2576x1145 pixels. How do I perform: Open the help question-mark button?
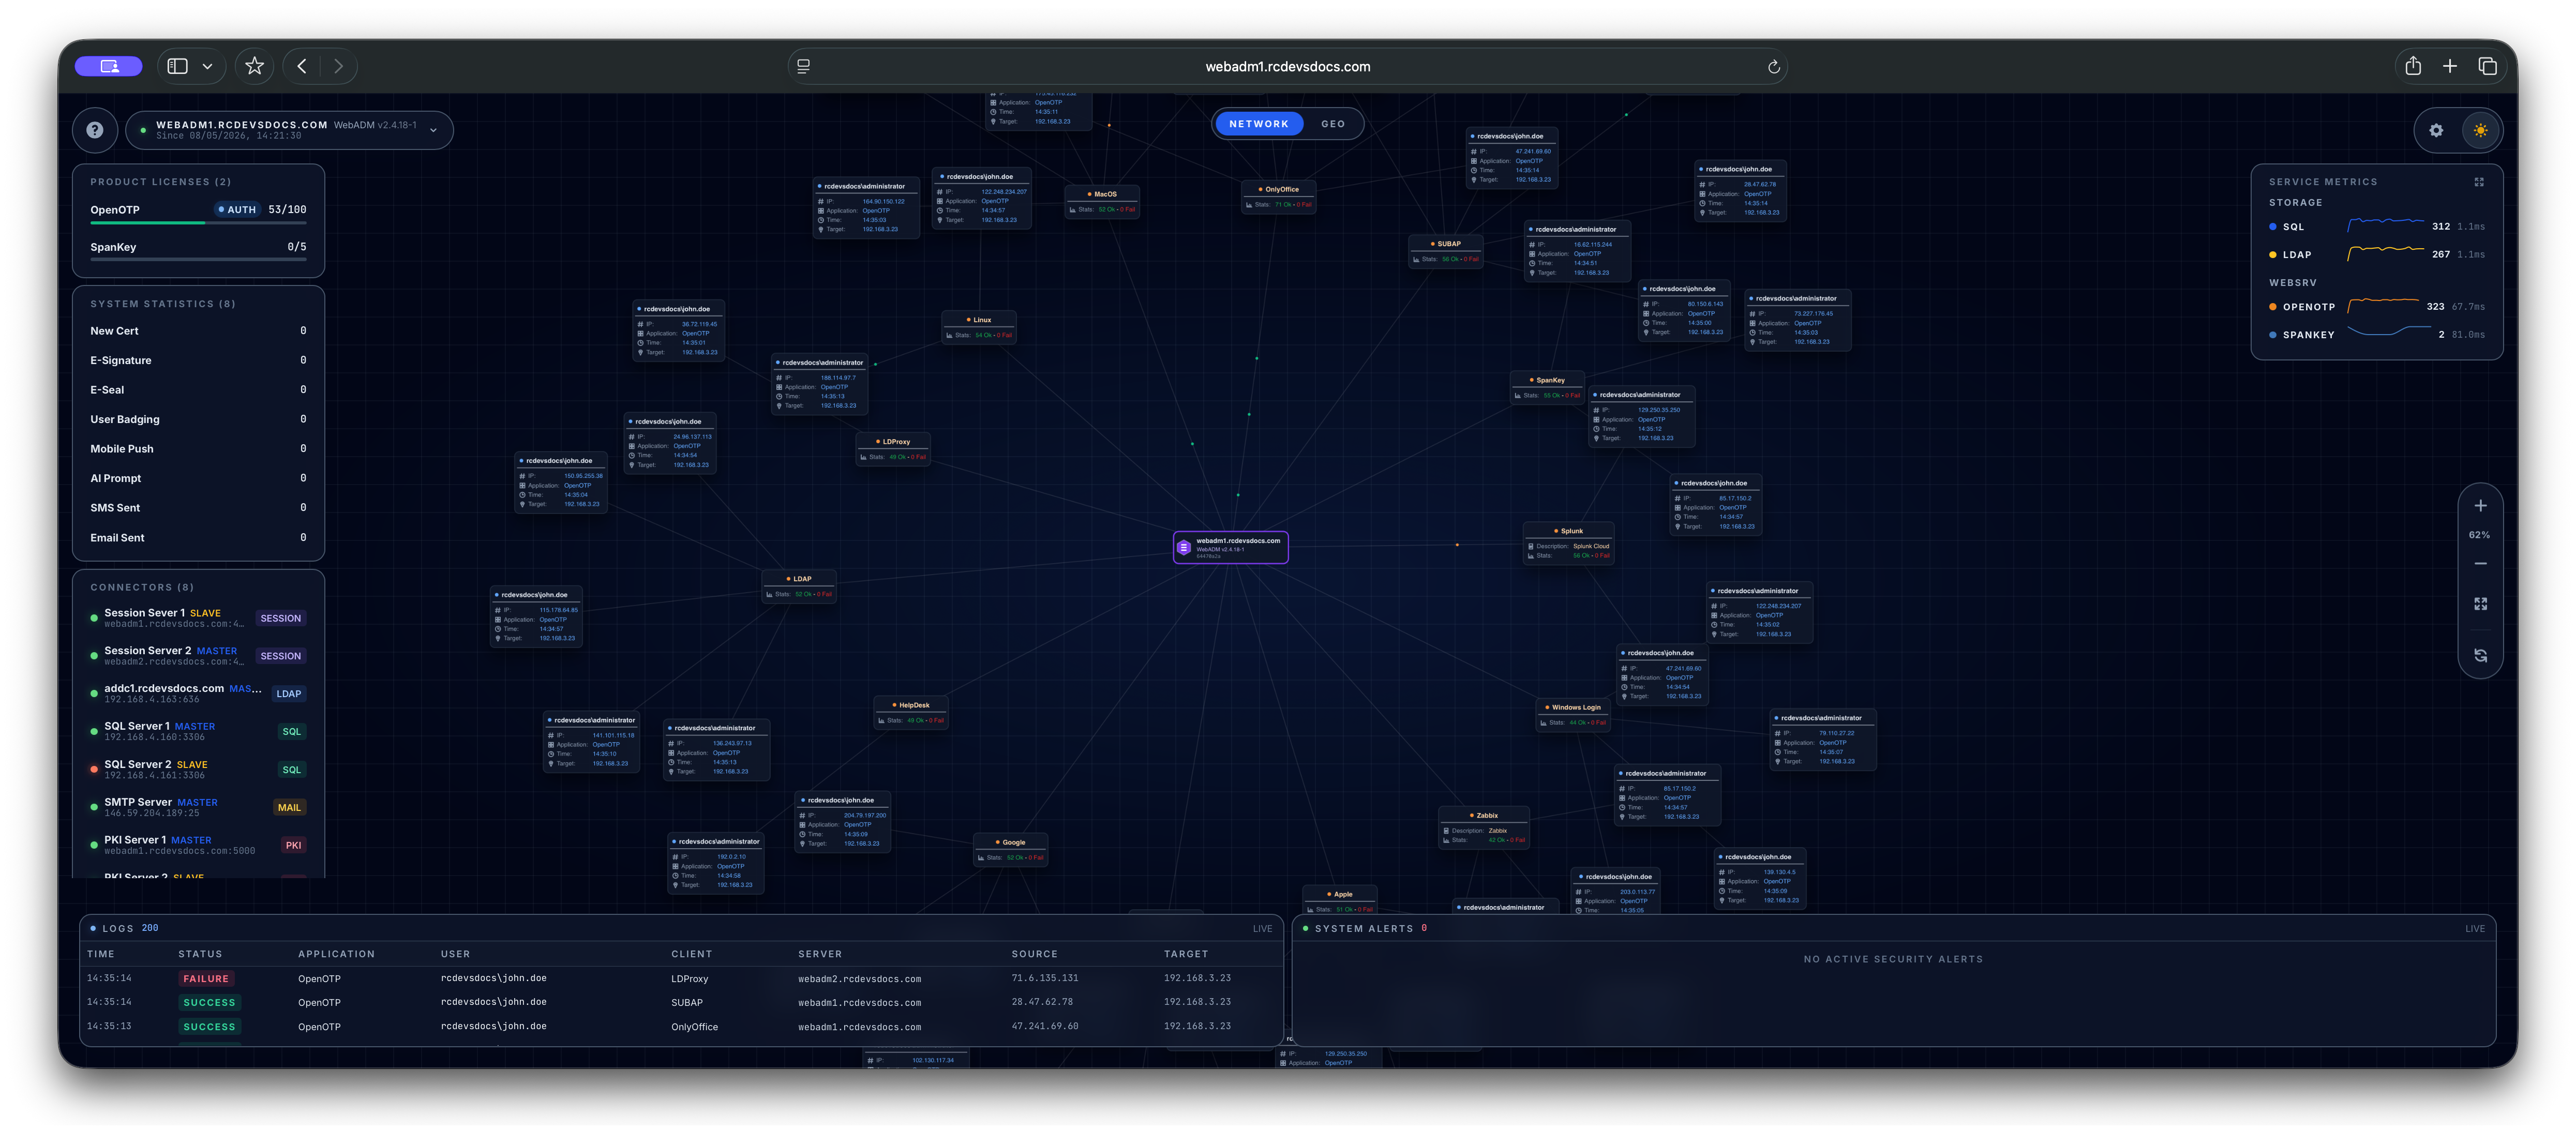click(x=94, y=130)
